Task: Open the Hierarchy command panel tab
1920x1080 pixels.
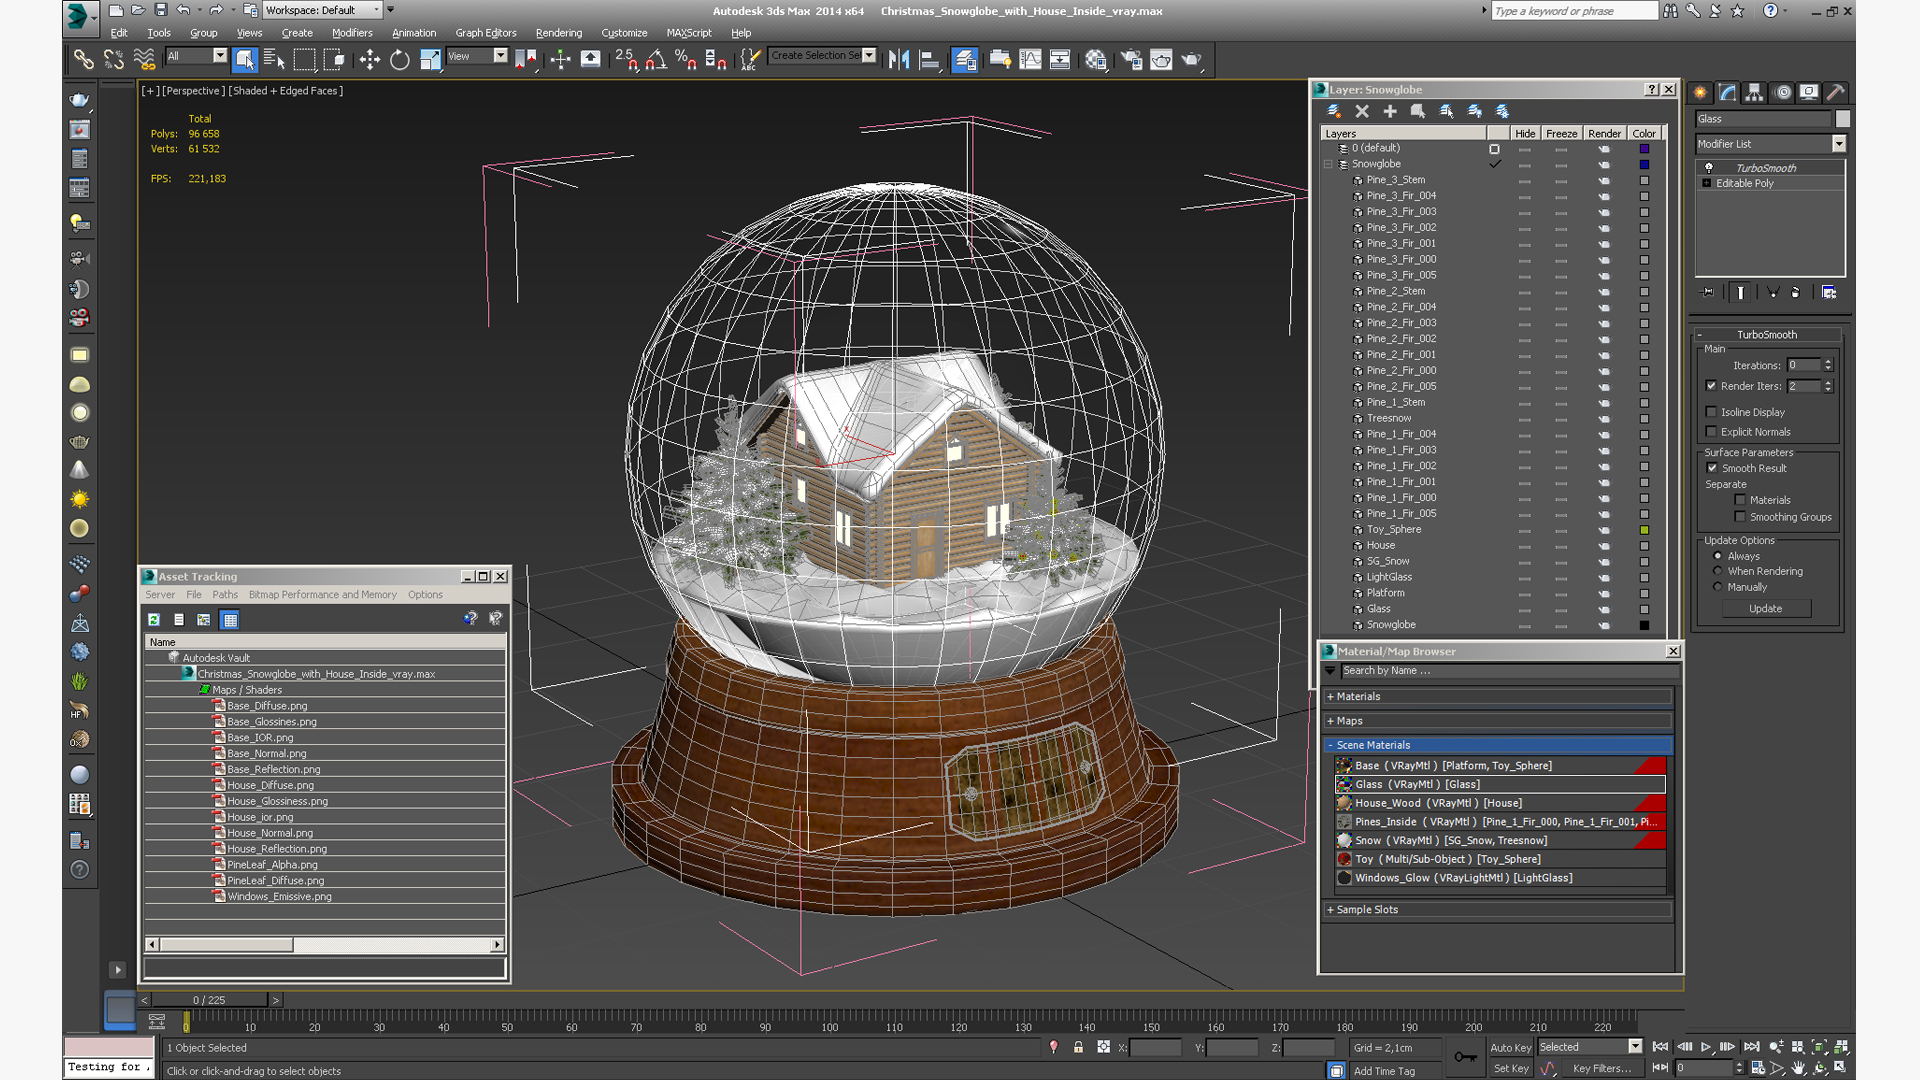Action: pos(1754,92)
